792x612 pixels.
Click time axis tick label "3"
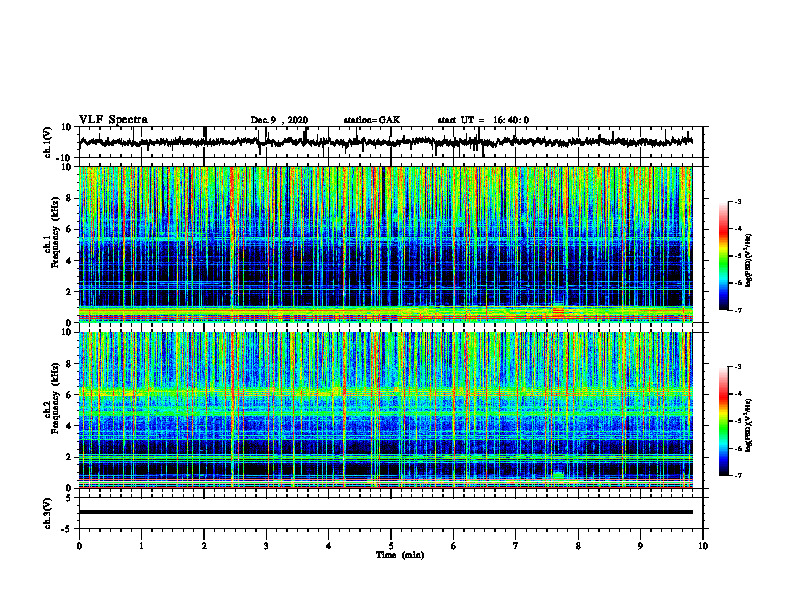[x=266, y=546]
